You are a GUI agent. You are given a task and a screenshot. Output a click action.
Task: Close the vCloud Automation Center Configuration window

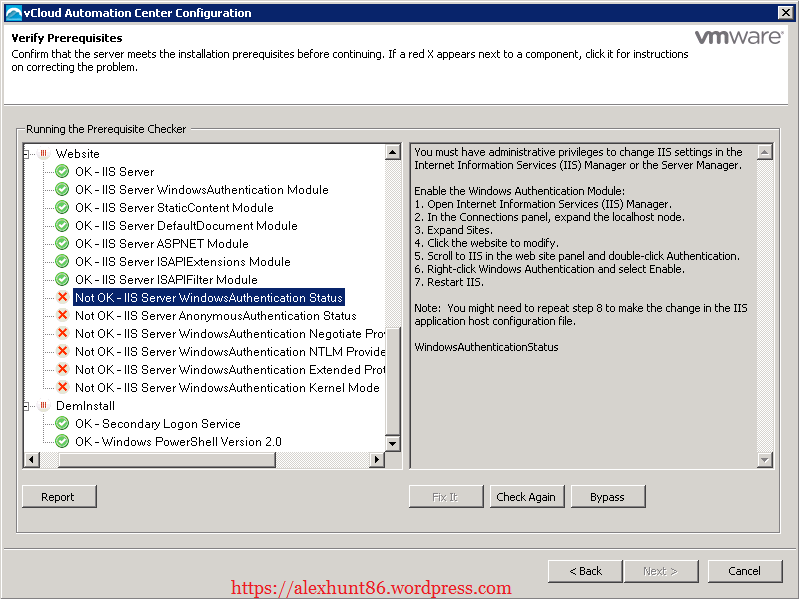[785, 13]
